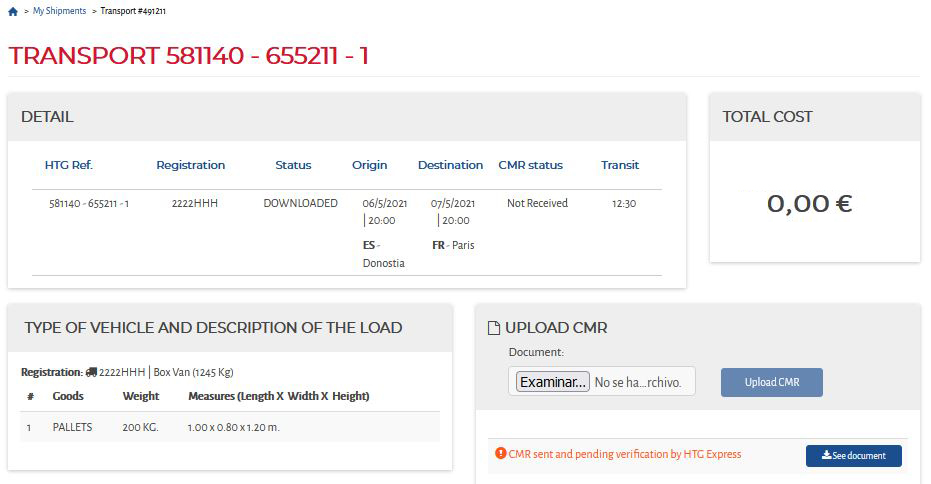Click the Status column header
The image size is (931, 484).
[293, 165]
